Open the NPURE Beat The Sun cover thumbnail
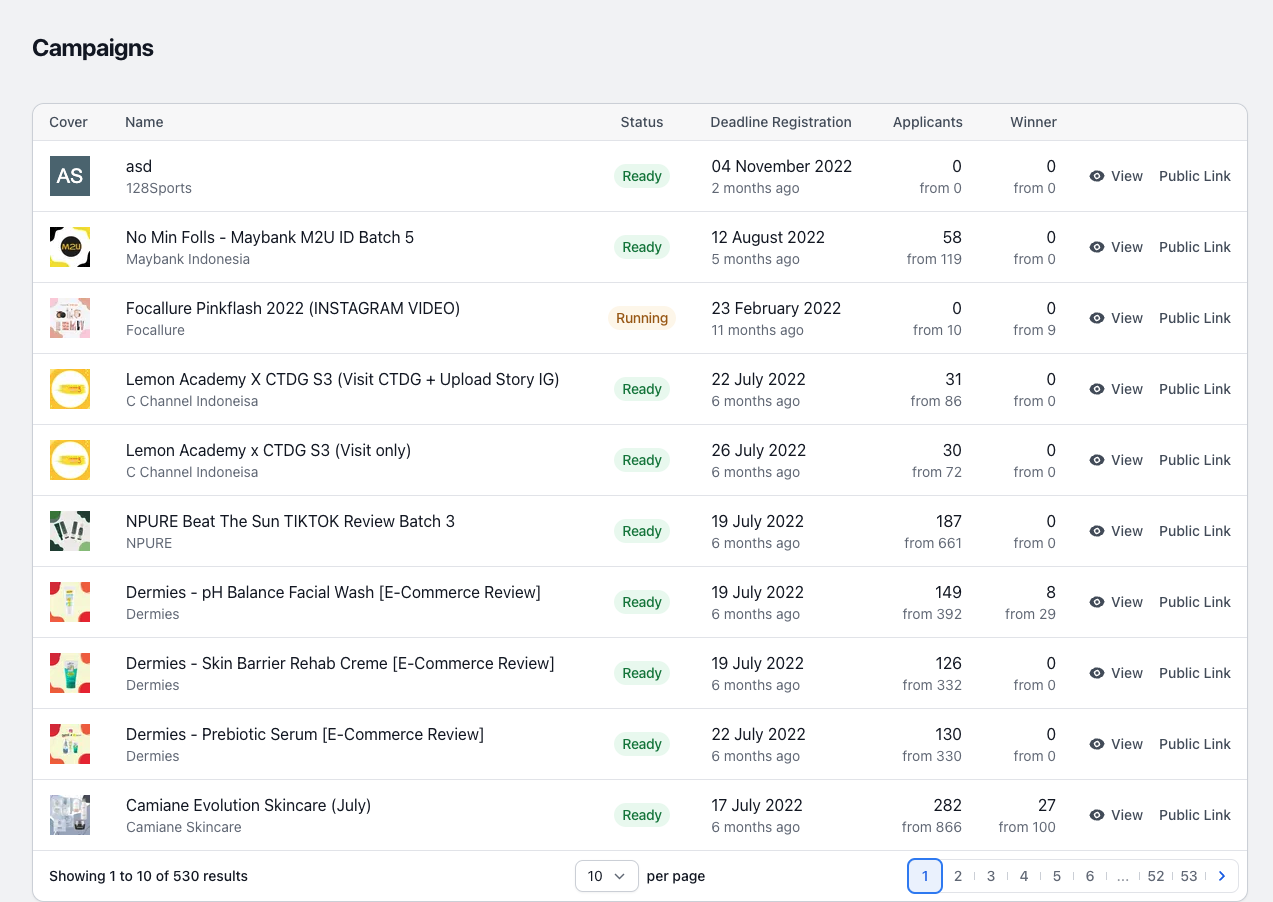The image size is (1273, 902). point(70,531)
